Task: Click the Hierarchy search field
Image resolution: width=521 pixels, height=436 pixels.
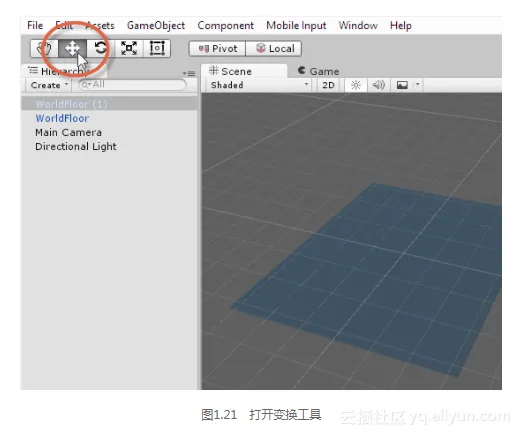Action: click(132, 85)
